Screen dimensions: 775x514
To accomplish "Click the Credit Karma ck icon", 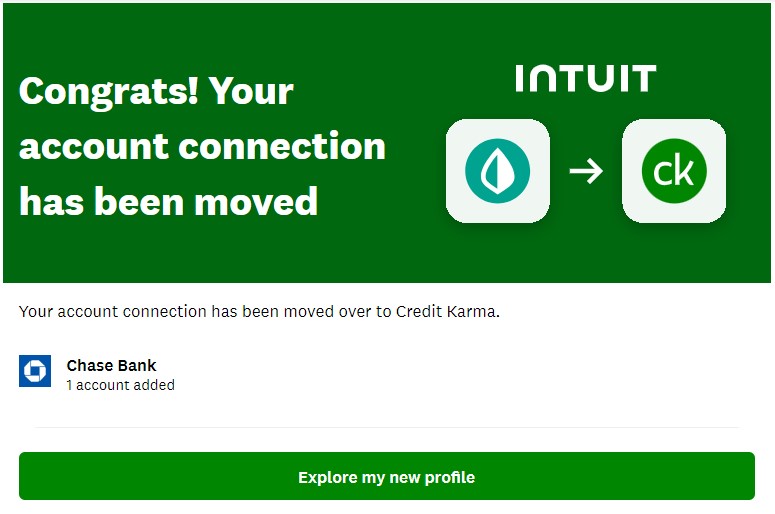I will [674, 171].
